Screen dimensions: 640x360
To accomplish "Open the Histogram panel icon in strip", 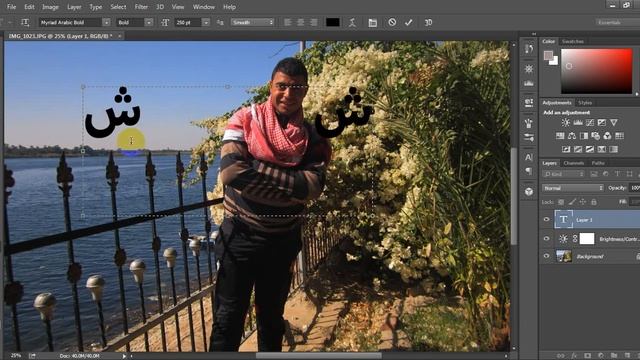I will click(529, 84).
